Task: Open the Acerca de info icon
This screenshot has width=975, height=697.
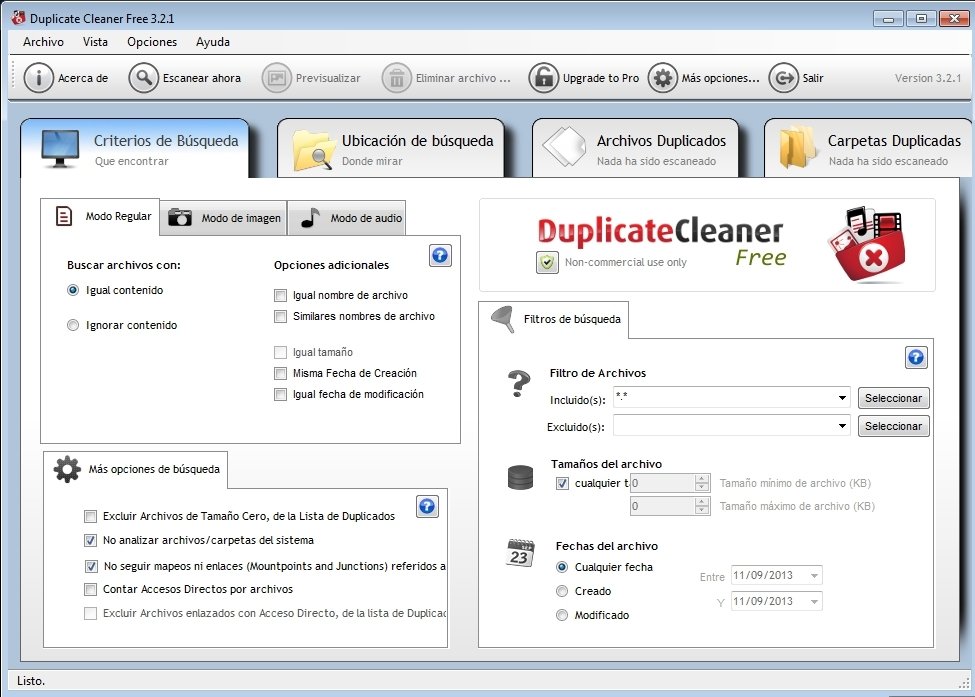Action: tap(39, 78)
